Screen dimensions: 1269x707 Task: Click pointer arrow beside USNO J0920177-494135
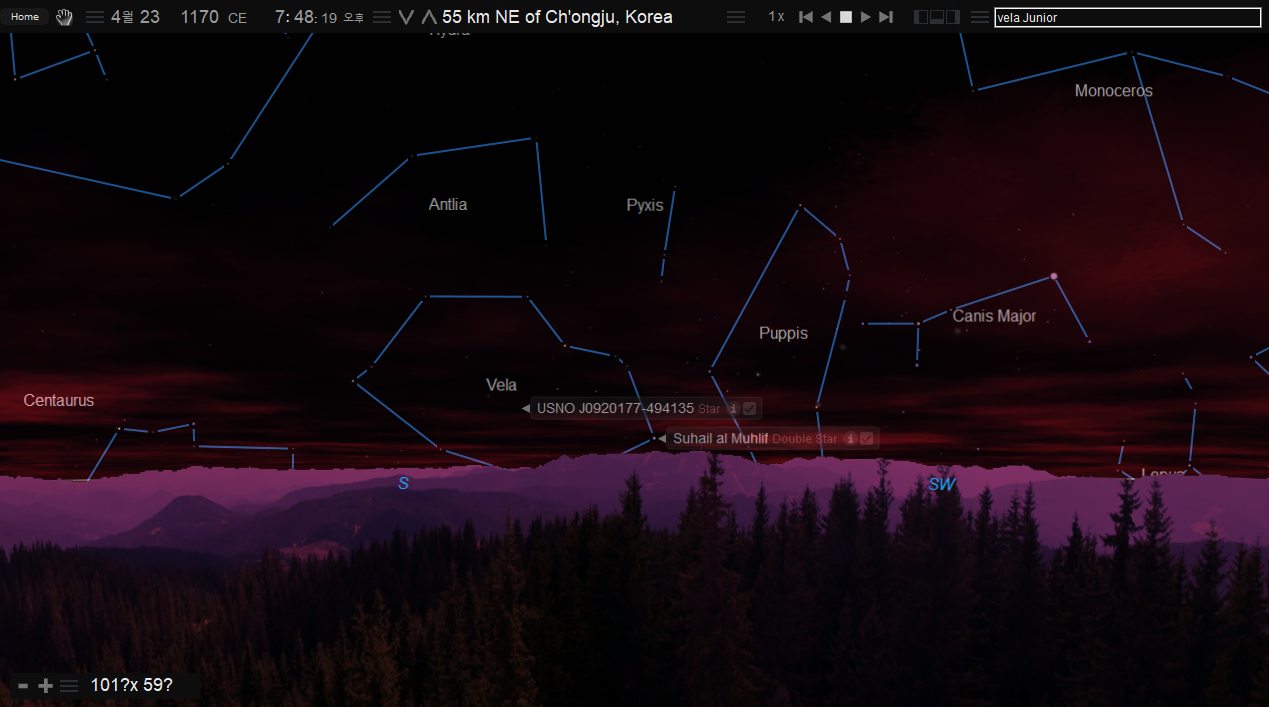tap(526, 408)
